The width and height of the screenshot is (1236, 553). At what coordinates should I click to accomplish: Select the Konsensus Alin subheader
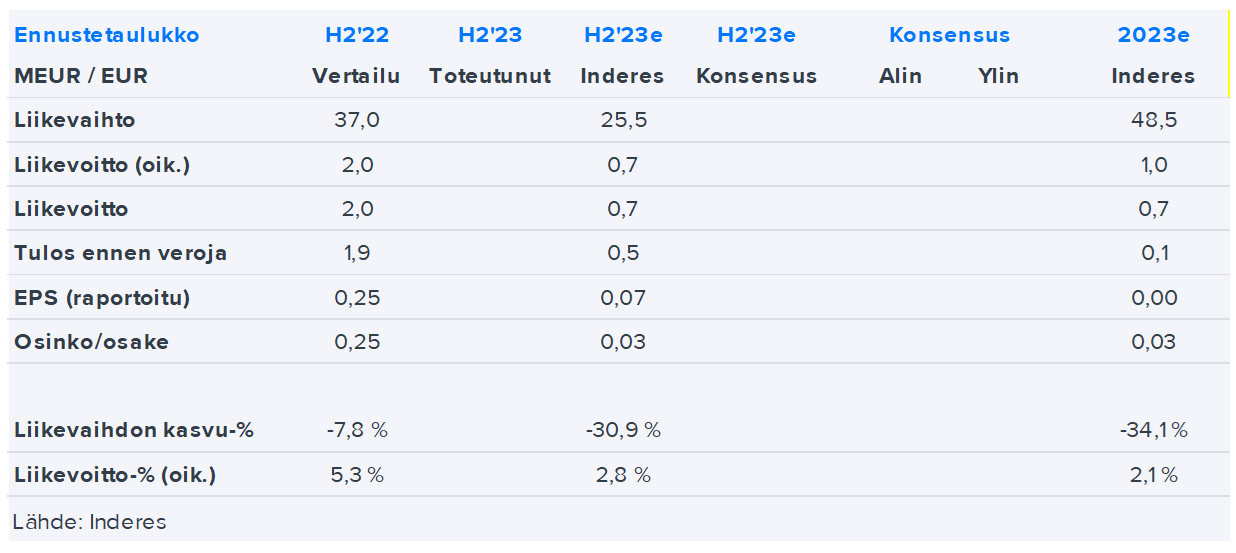[900, 76]
